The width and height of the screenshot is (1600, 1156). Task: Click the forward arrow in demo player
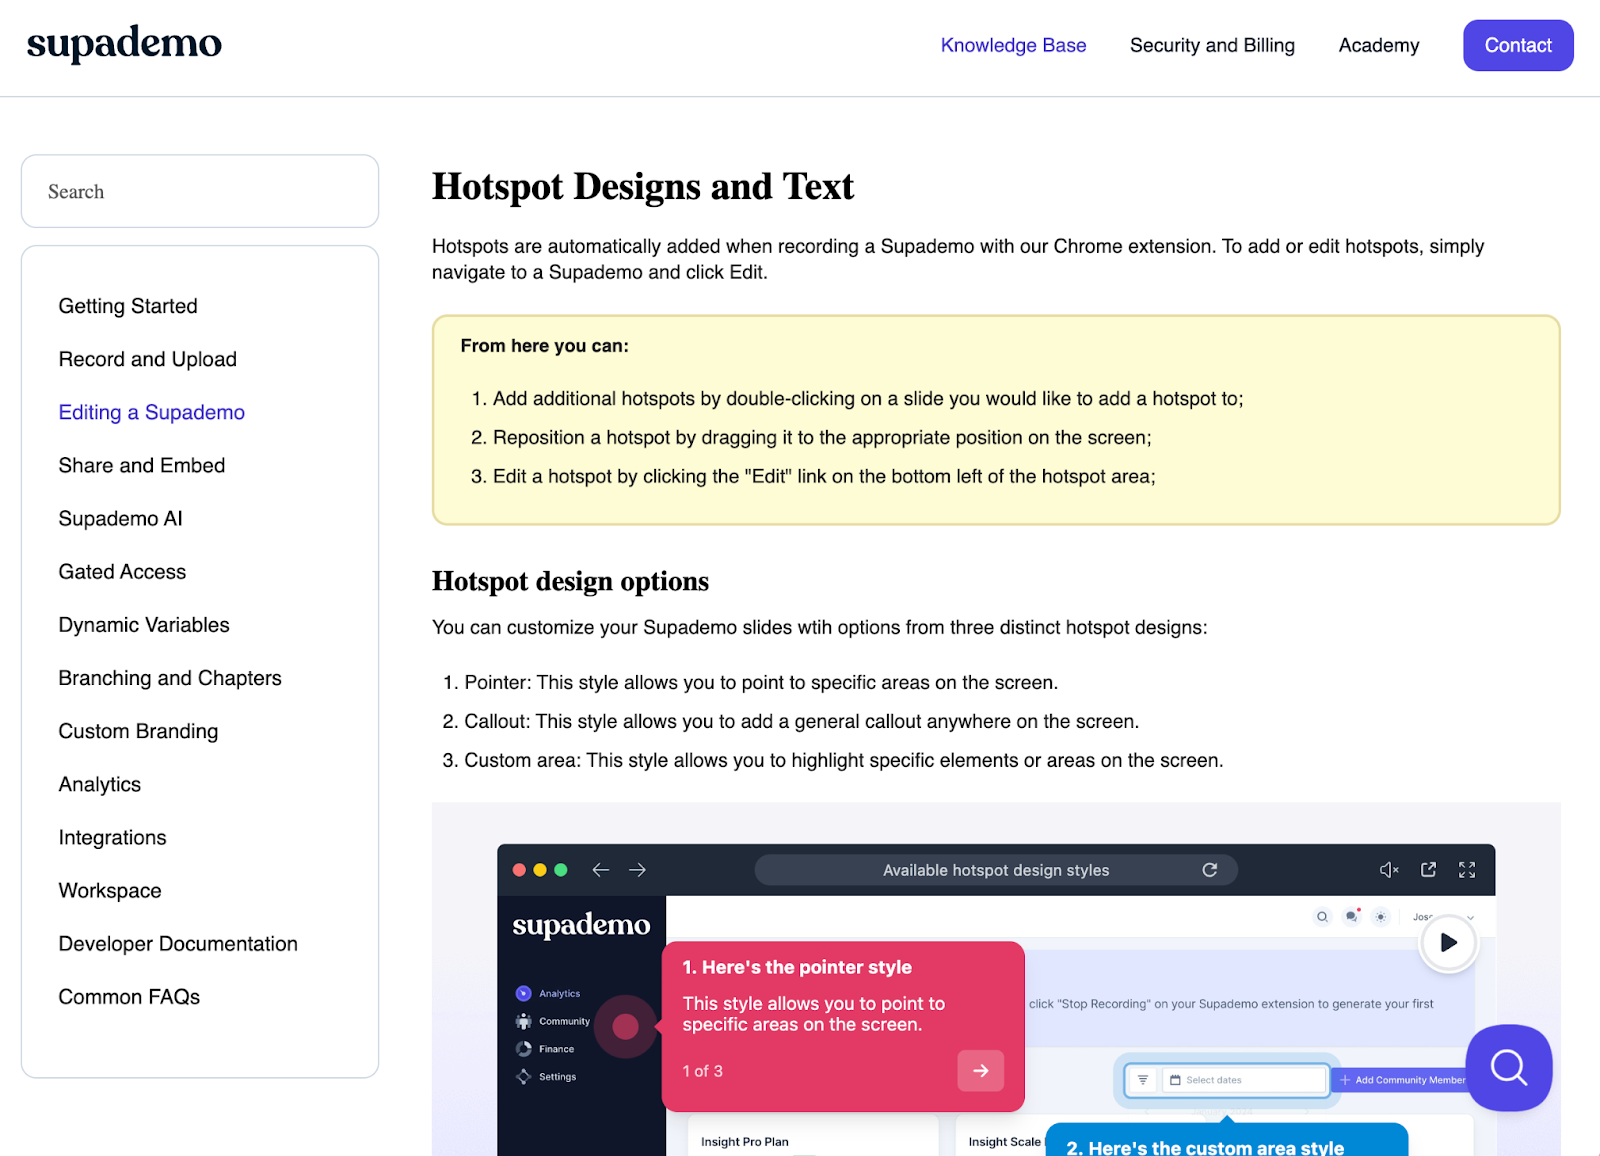(637, 870)
